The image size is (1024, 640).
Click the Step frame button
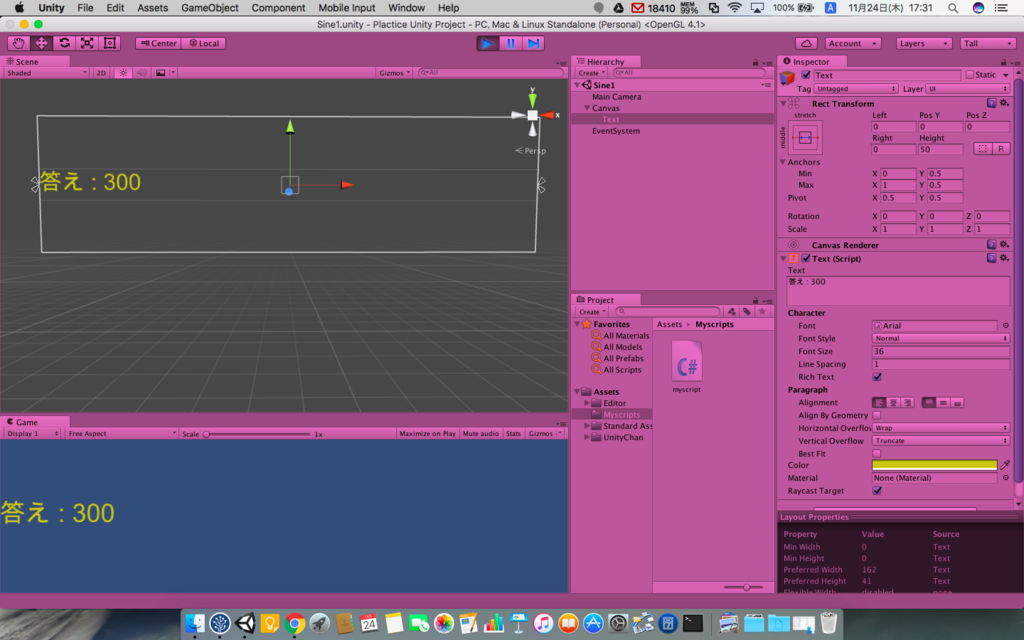[533, 43]
